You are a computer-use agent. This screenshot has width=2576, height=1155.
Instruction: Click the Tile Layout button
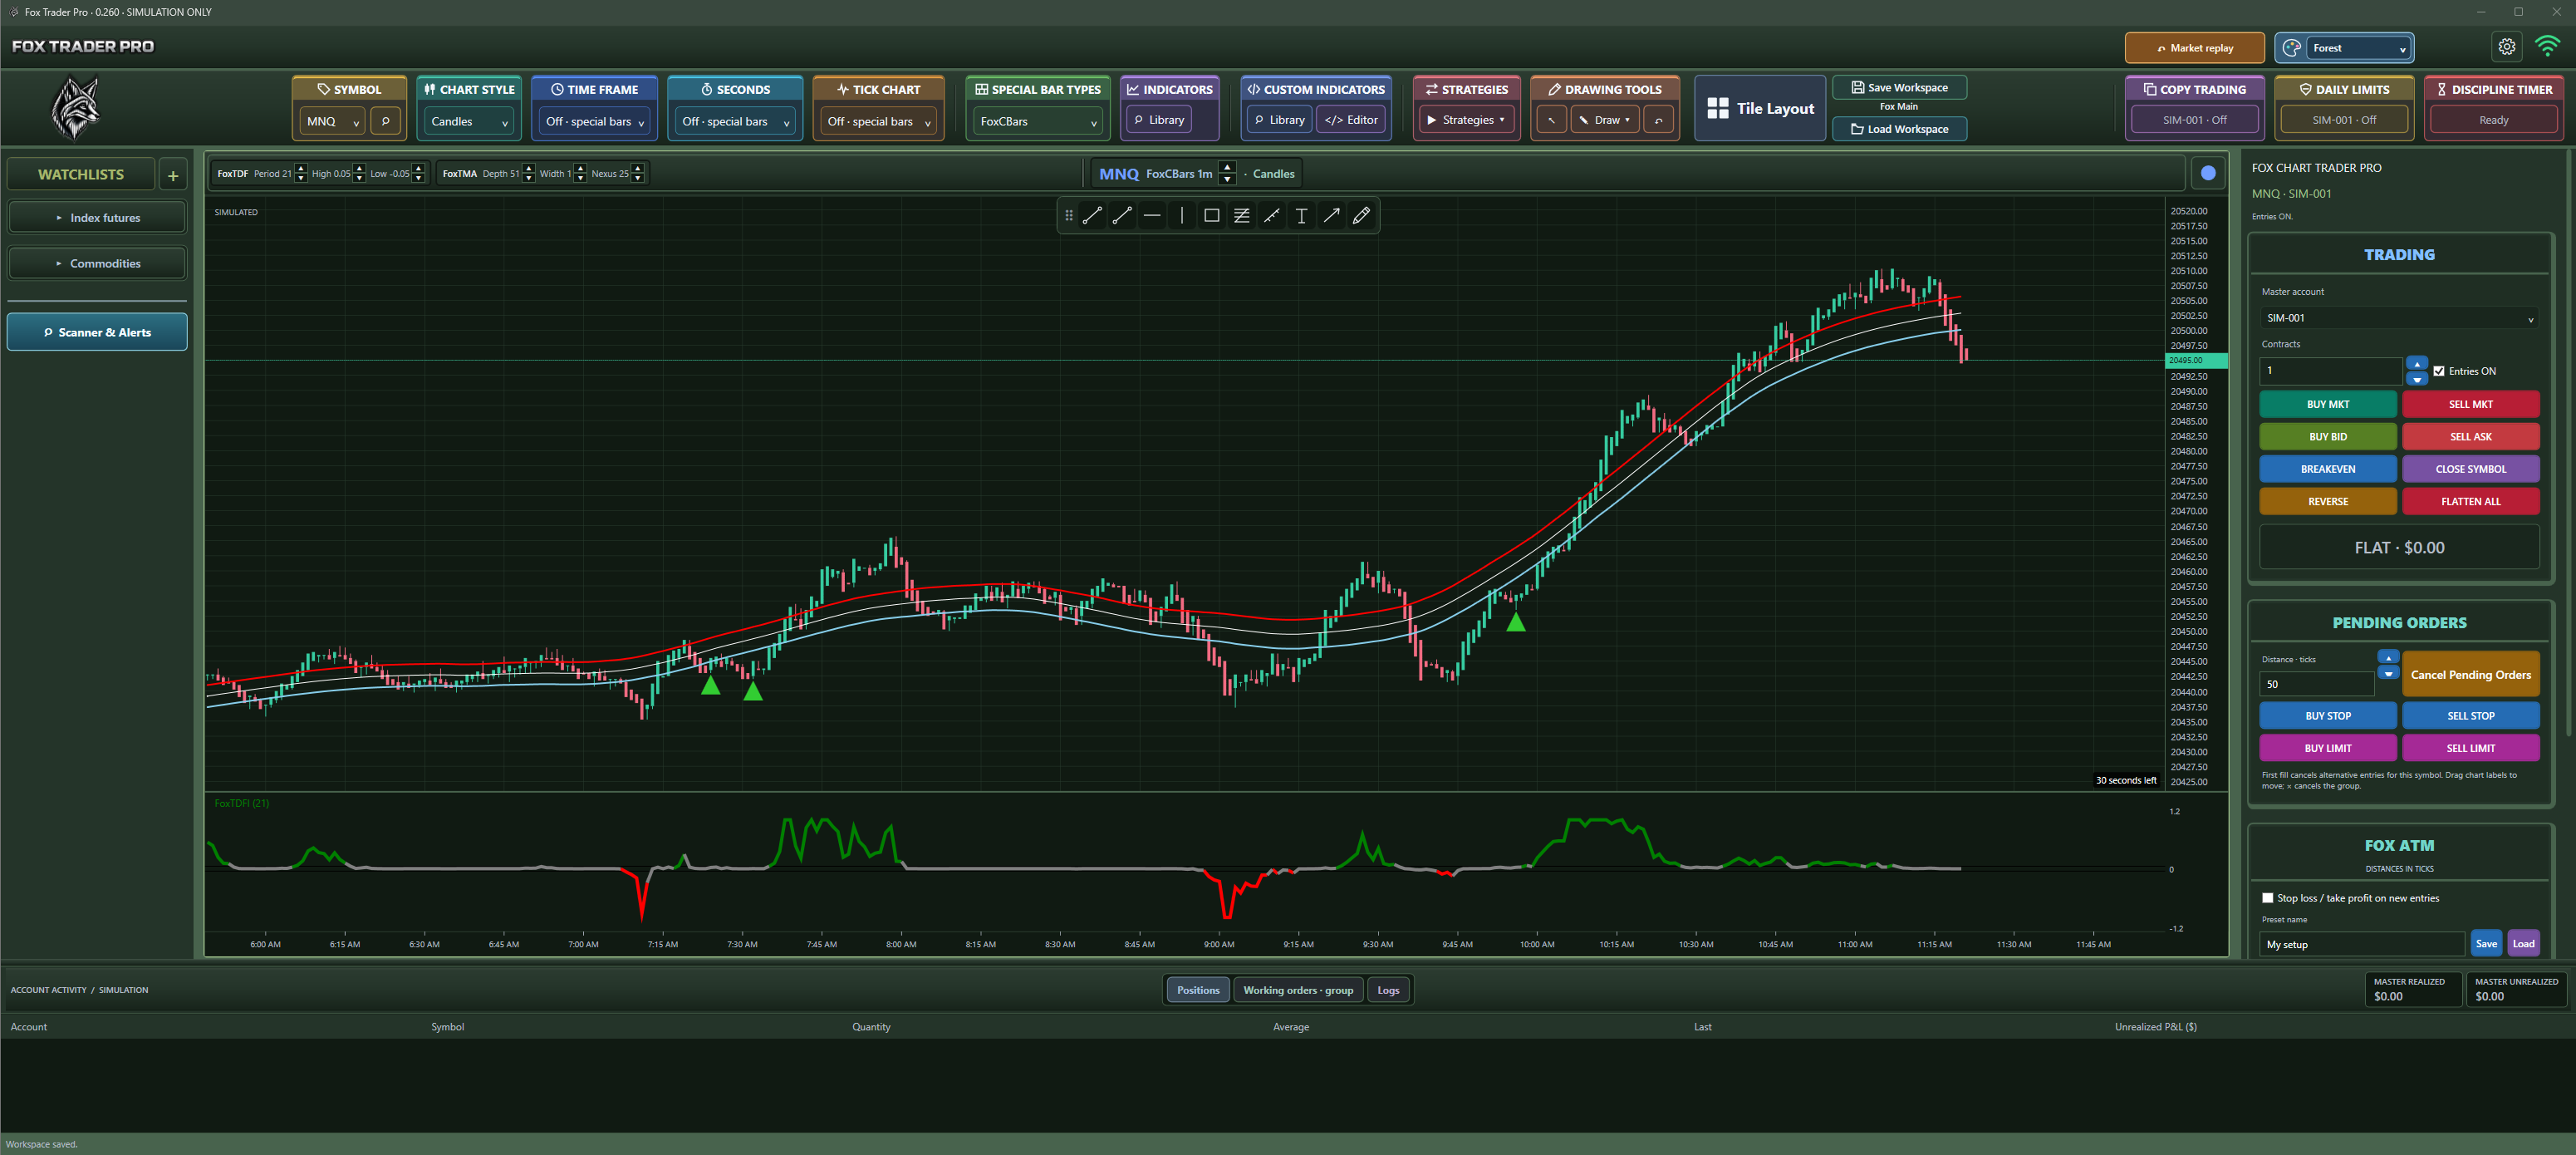tap(1761, 108)
